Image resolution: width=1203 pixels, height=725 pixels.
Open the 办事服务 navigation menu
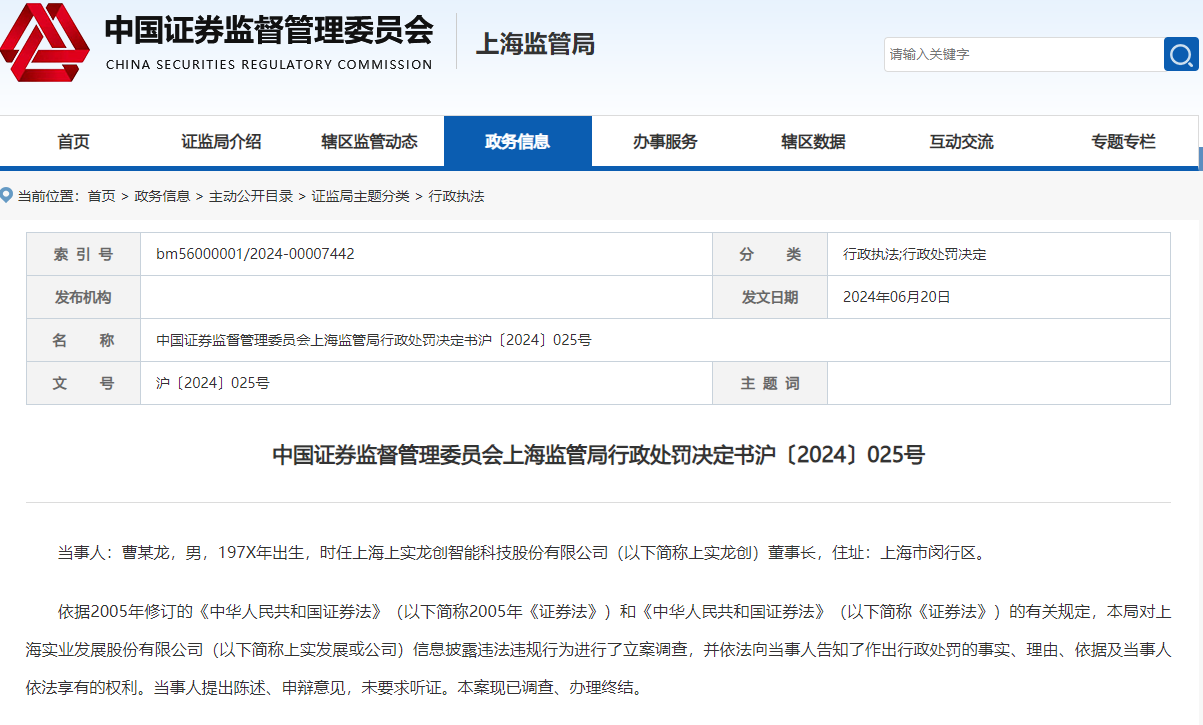(665, 142)
